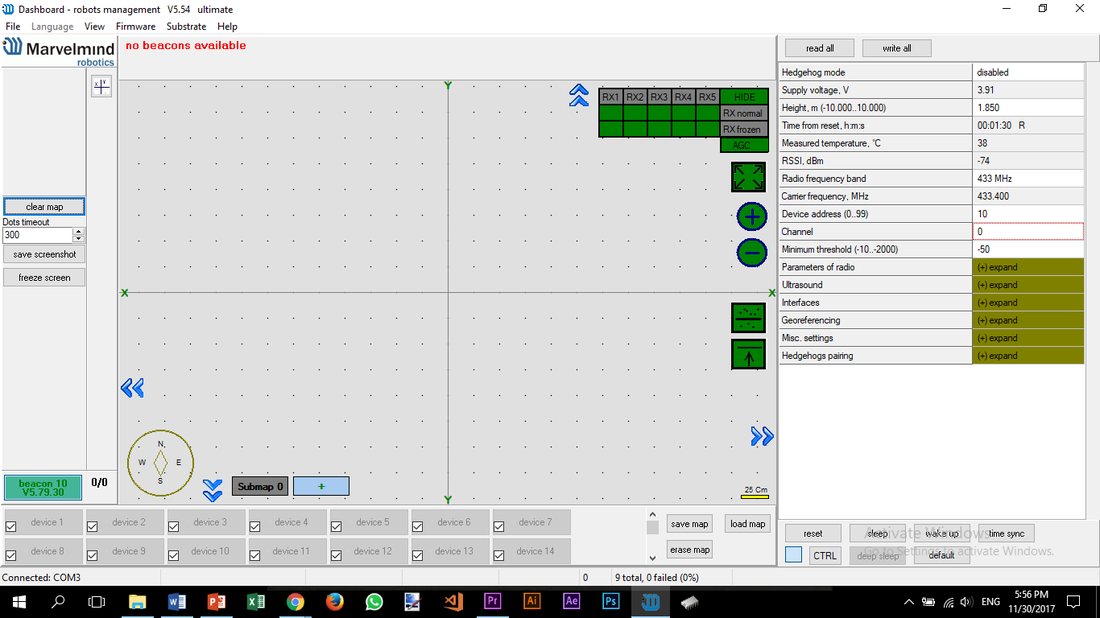
Task: Open the File menu
Action: (13, 26)
